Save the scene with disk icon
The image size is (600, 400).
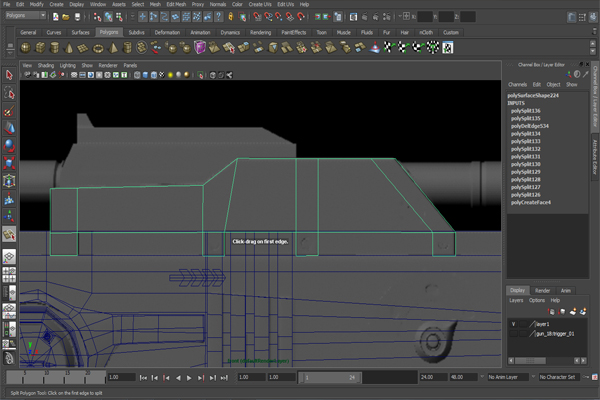pyautogui.click(x=77, y=16)
